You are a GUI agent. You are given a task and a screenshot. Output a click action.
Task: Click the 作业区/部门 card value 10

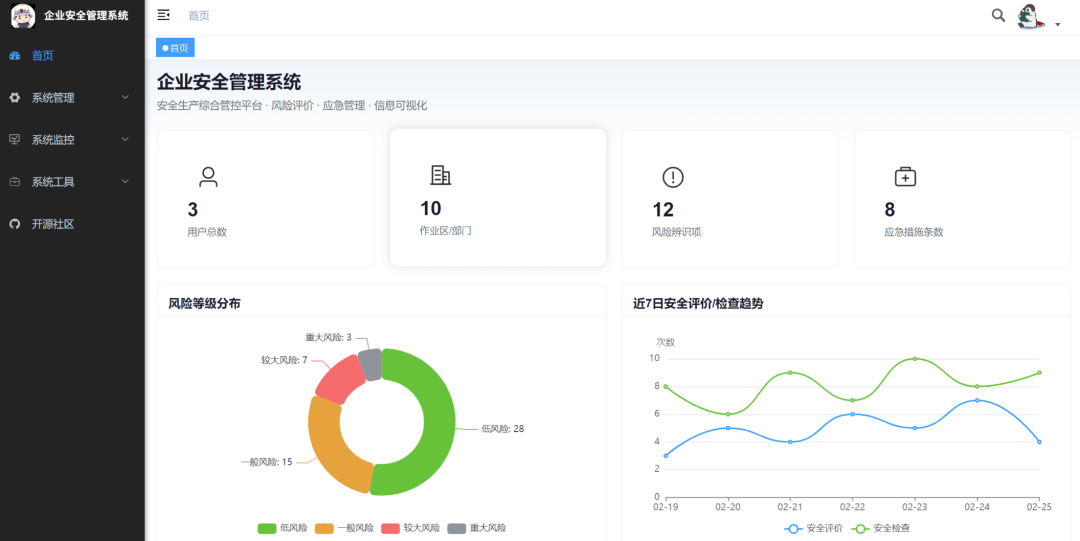(430, 209)
